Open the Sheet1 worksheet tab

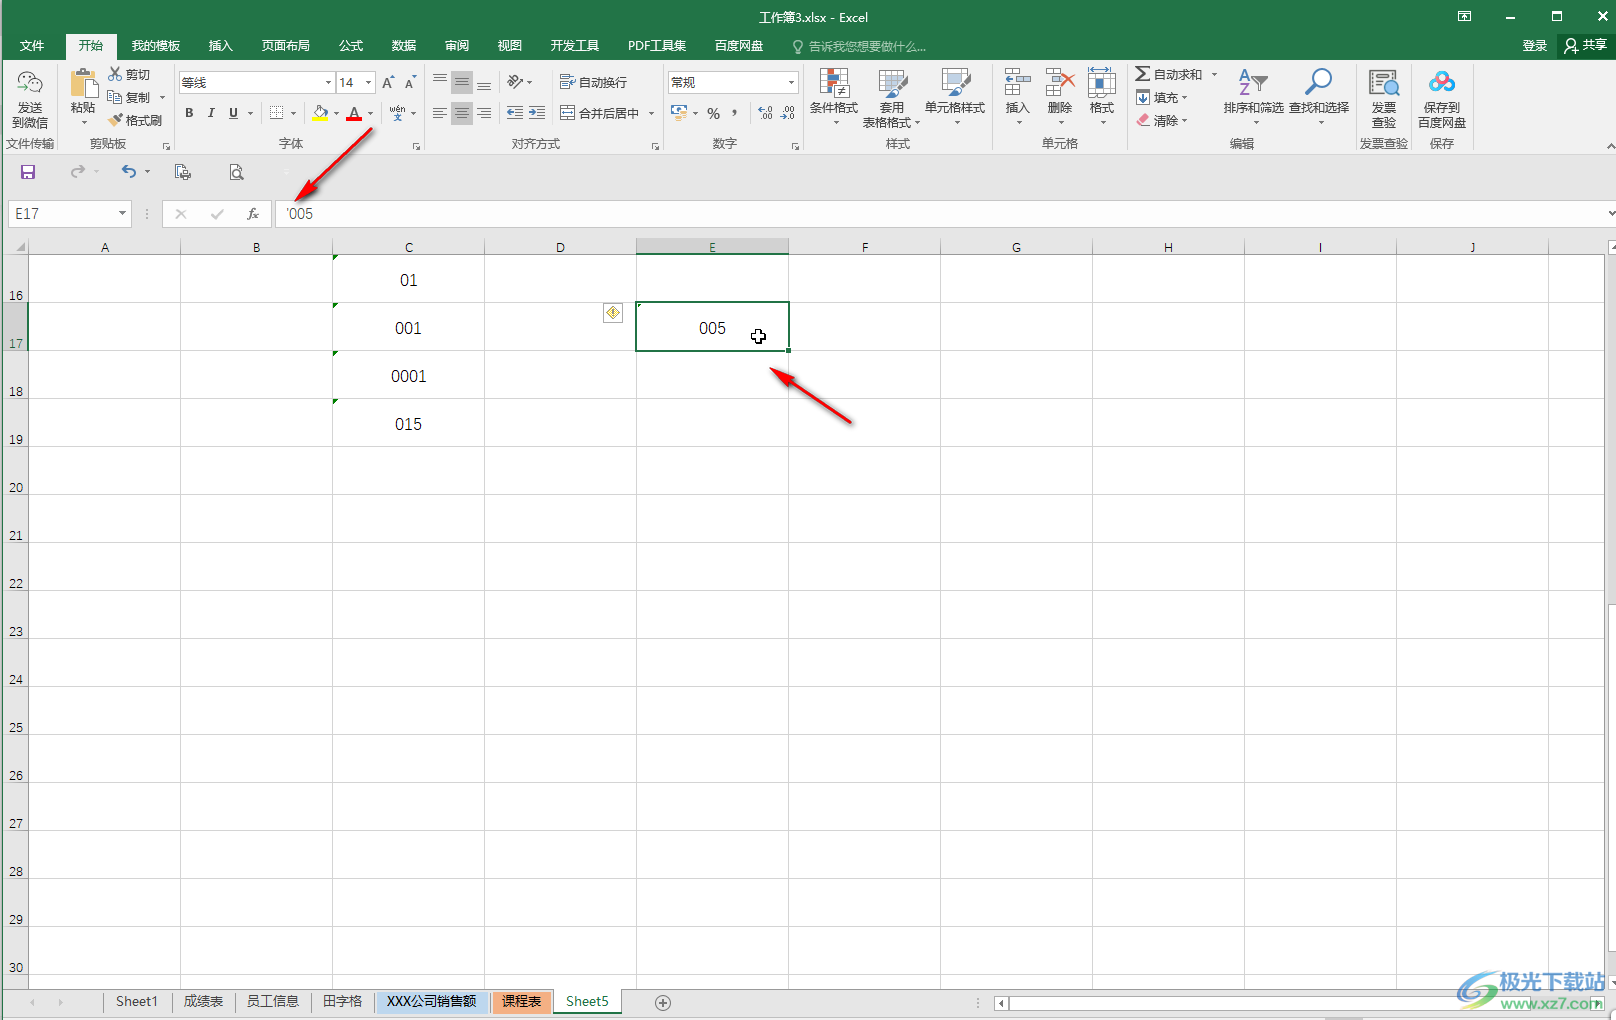click(x=137, y=1002)
